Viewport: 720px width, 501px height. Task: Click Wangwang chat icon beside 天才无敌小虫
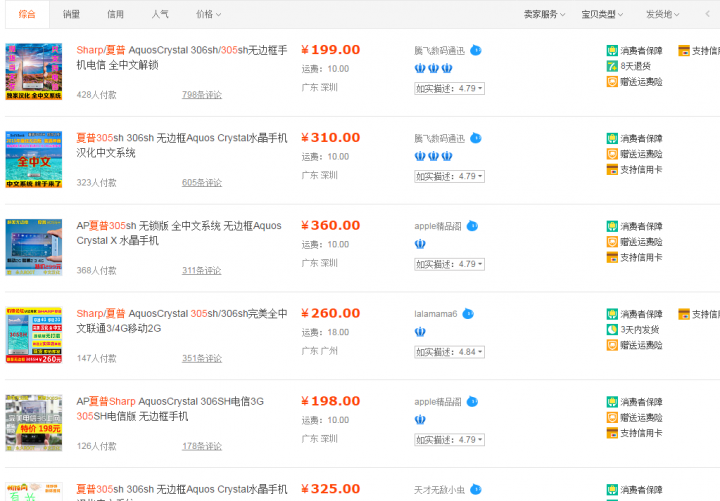point(476,489)
